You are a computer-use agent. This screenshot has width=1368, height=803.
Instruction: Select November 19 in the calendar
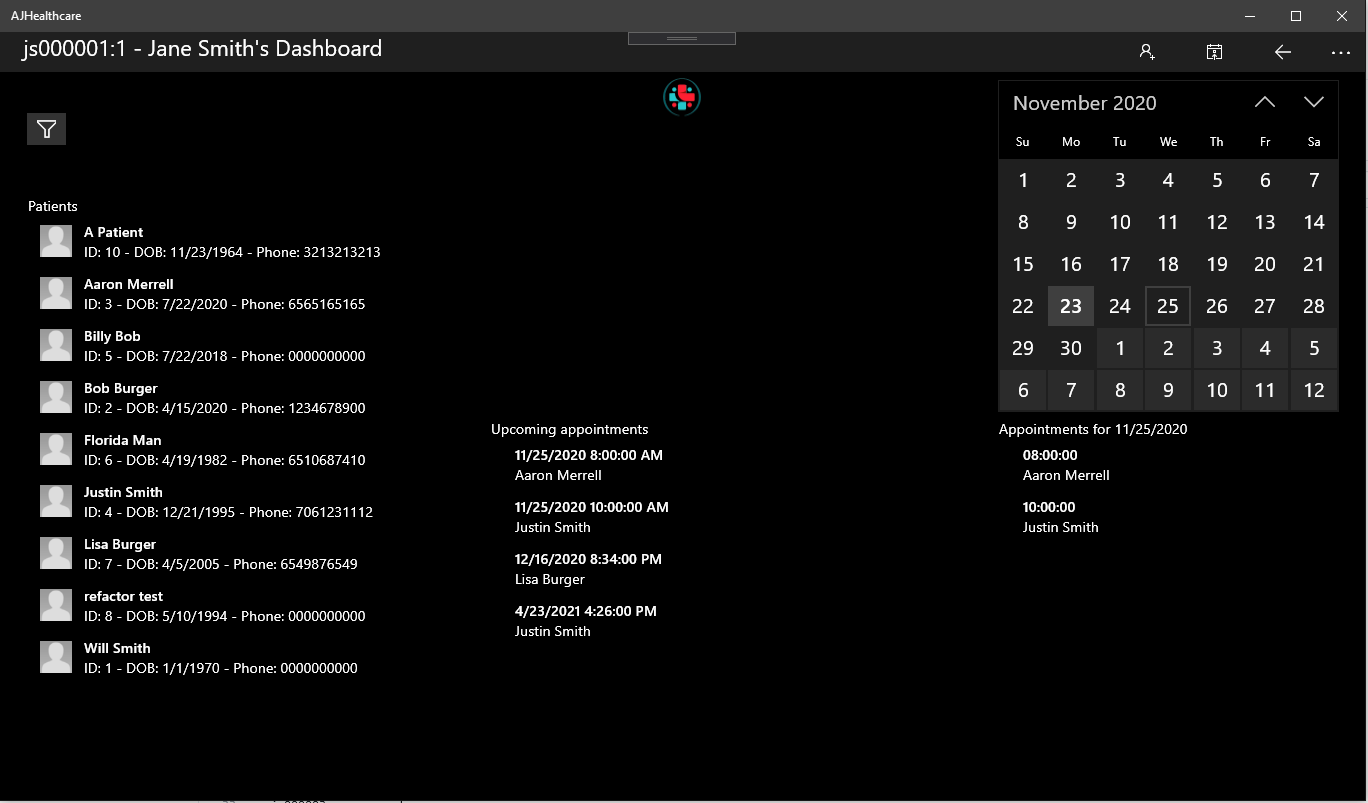coord(1217,264)
